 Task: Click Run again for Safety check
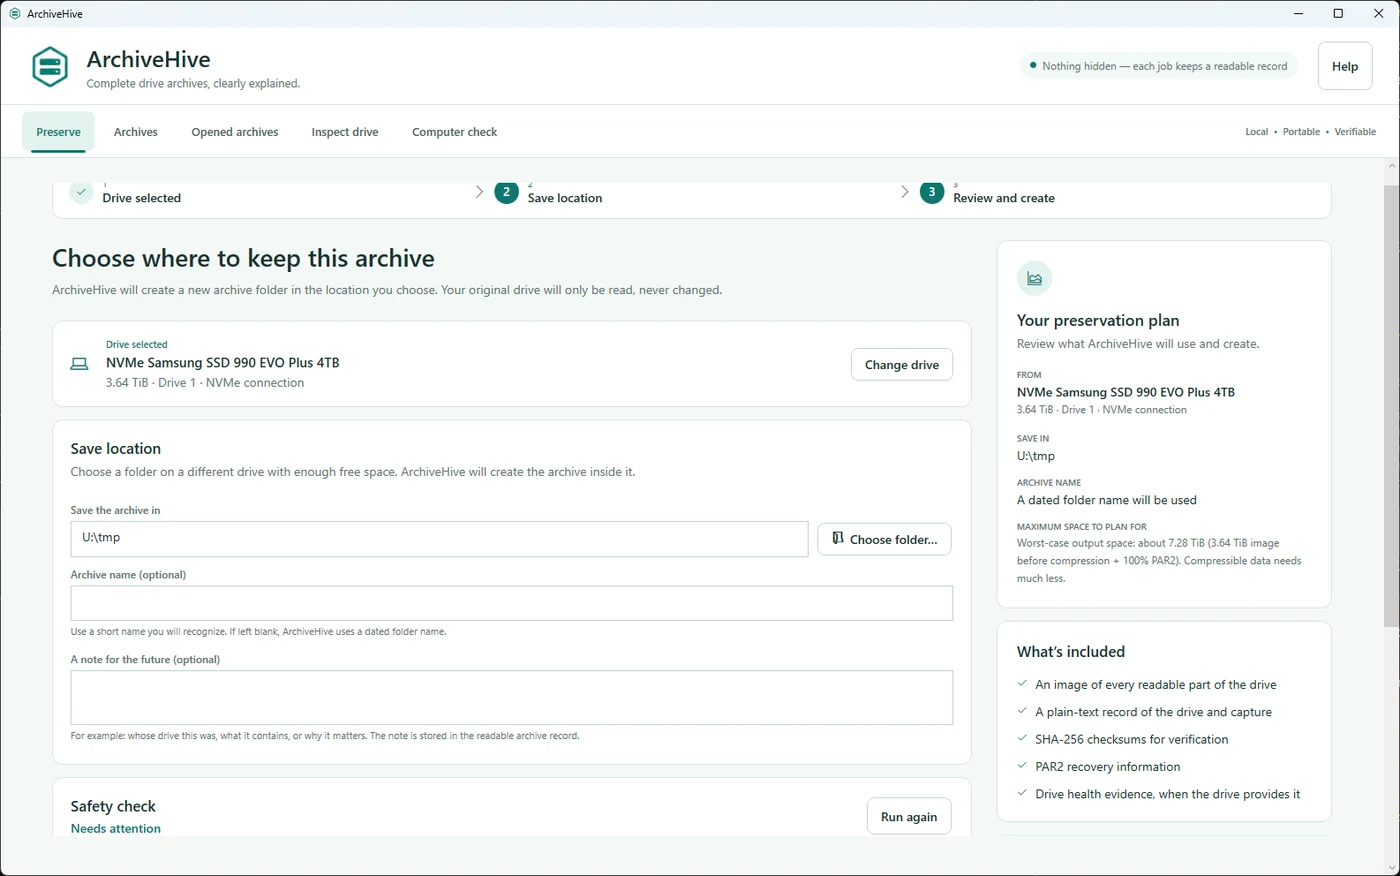pyautogui.click(x=909, y=817)
